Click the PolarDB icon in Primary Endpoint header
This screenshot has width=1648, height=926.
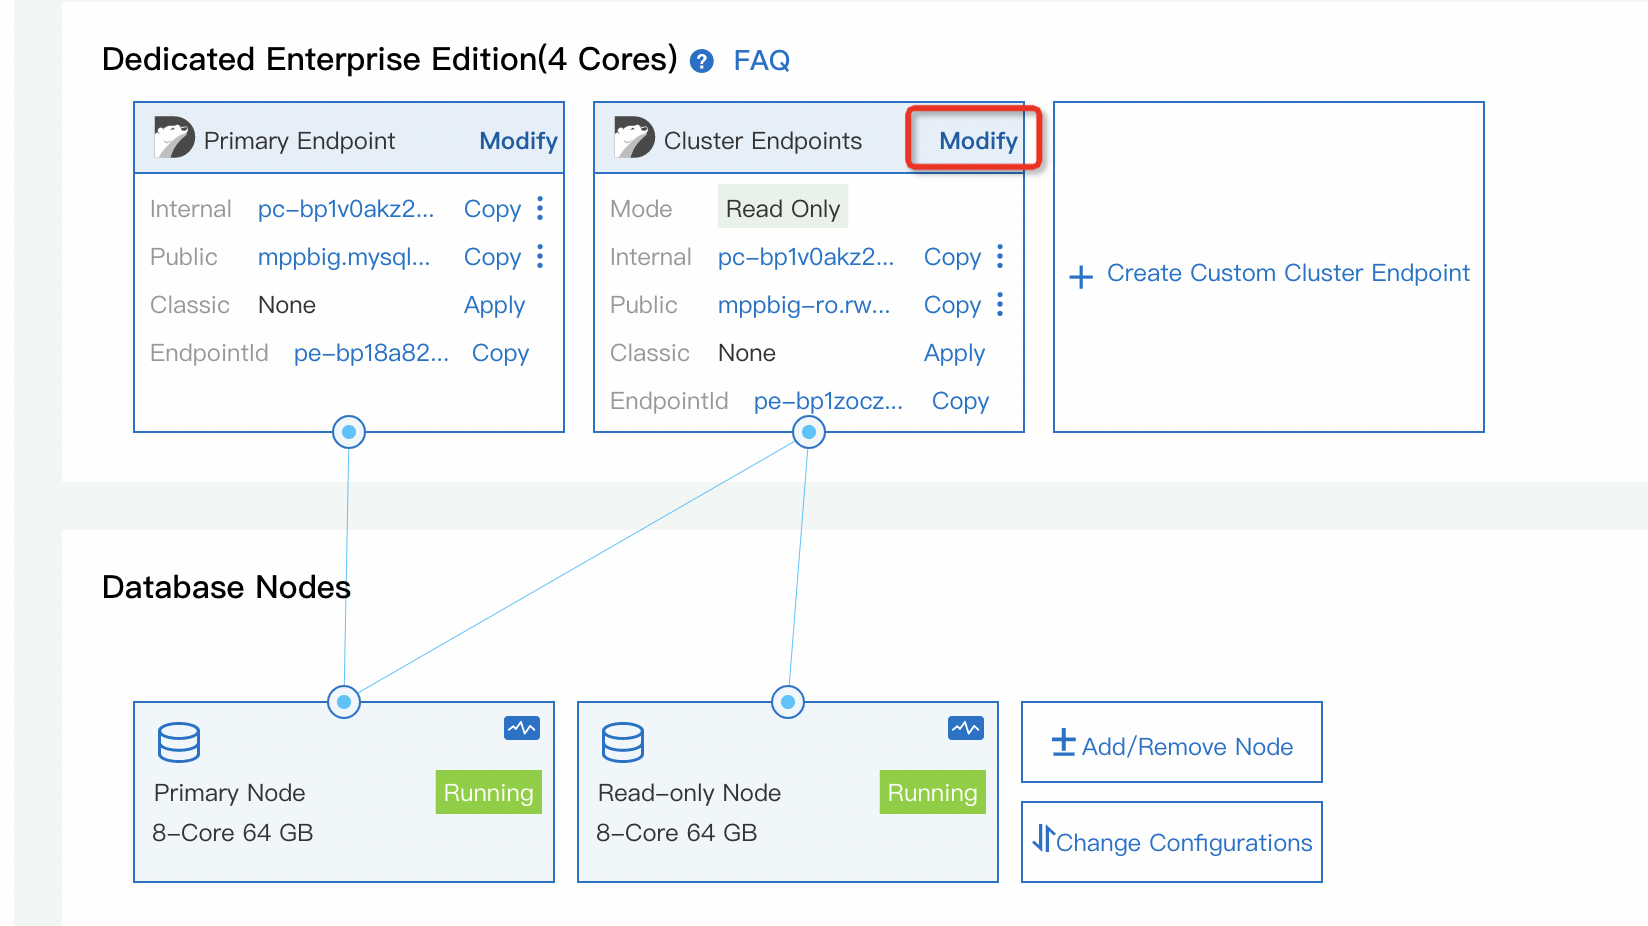tap(174, 137)
